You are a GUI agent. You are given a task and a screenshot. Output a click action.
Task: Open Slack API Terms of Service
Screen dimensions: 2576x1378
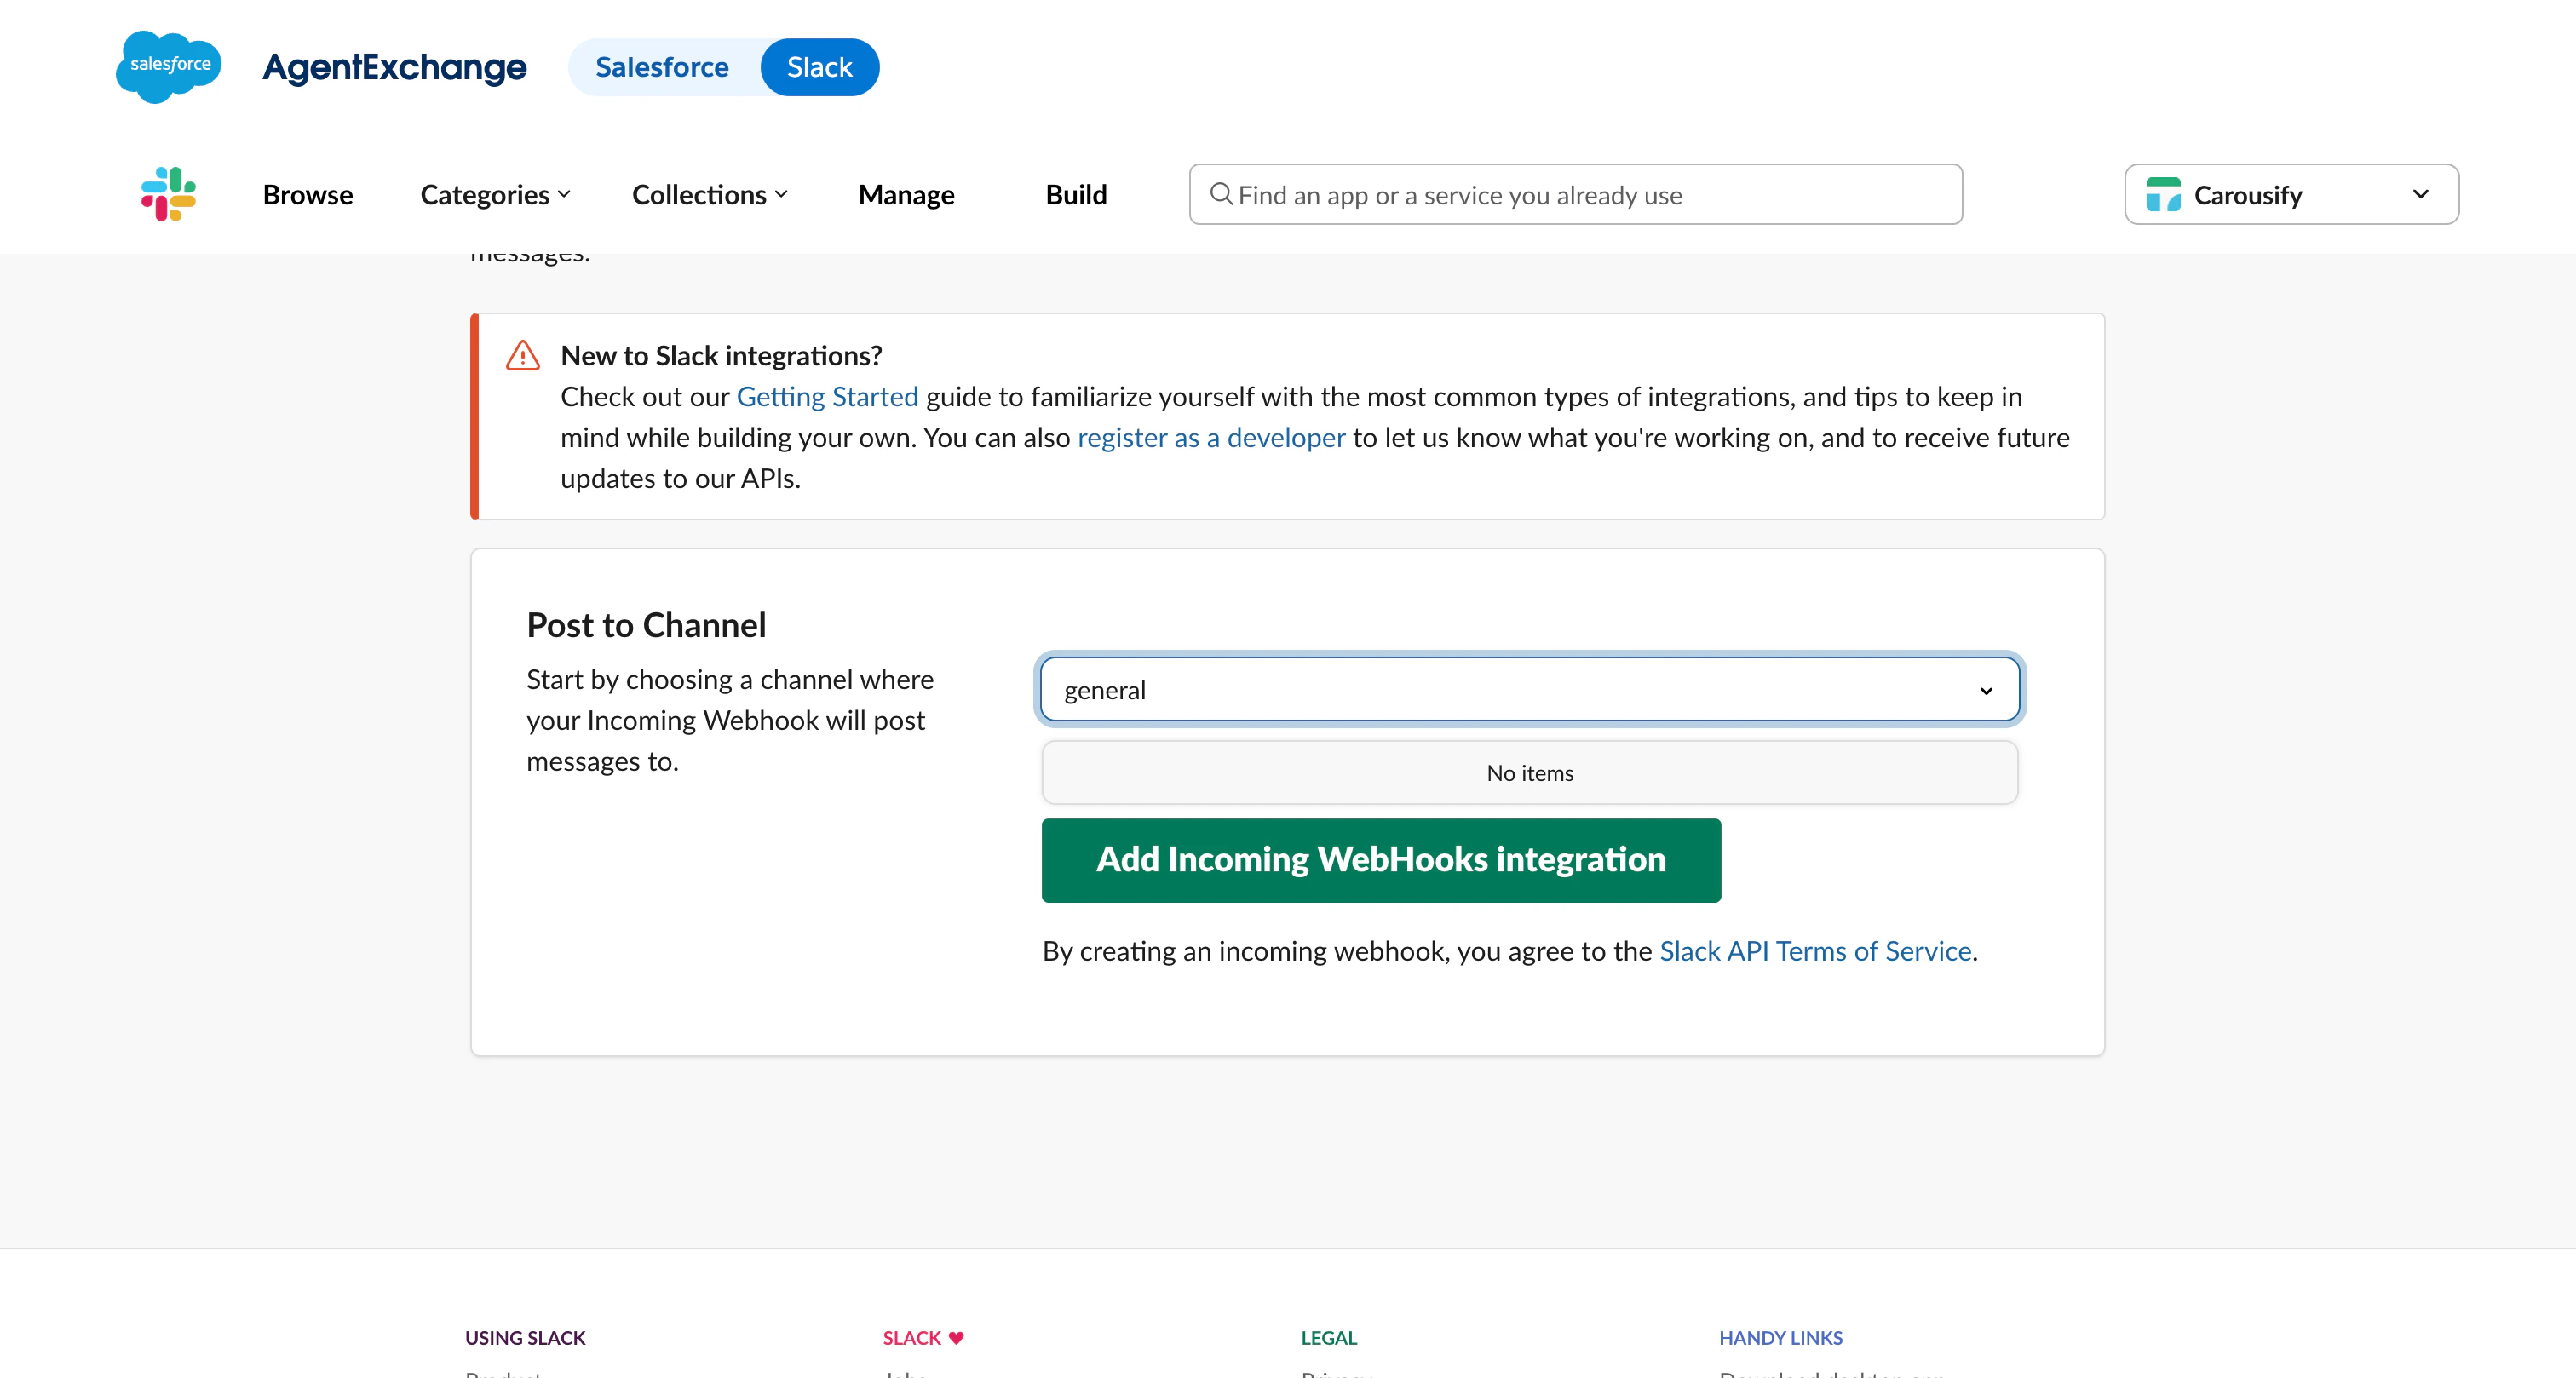pos(1815,951)
